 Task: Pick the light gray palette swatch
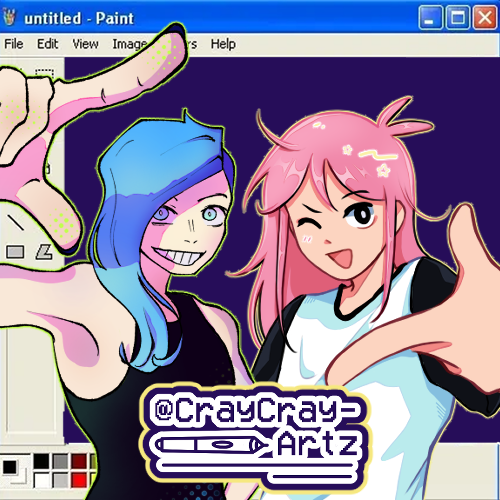click(60, 481)
